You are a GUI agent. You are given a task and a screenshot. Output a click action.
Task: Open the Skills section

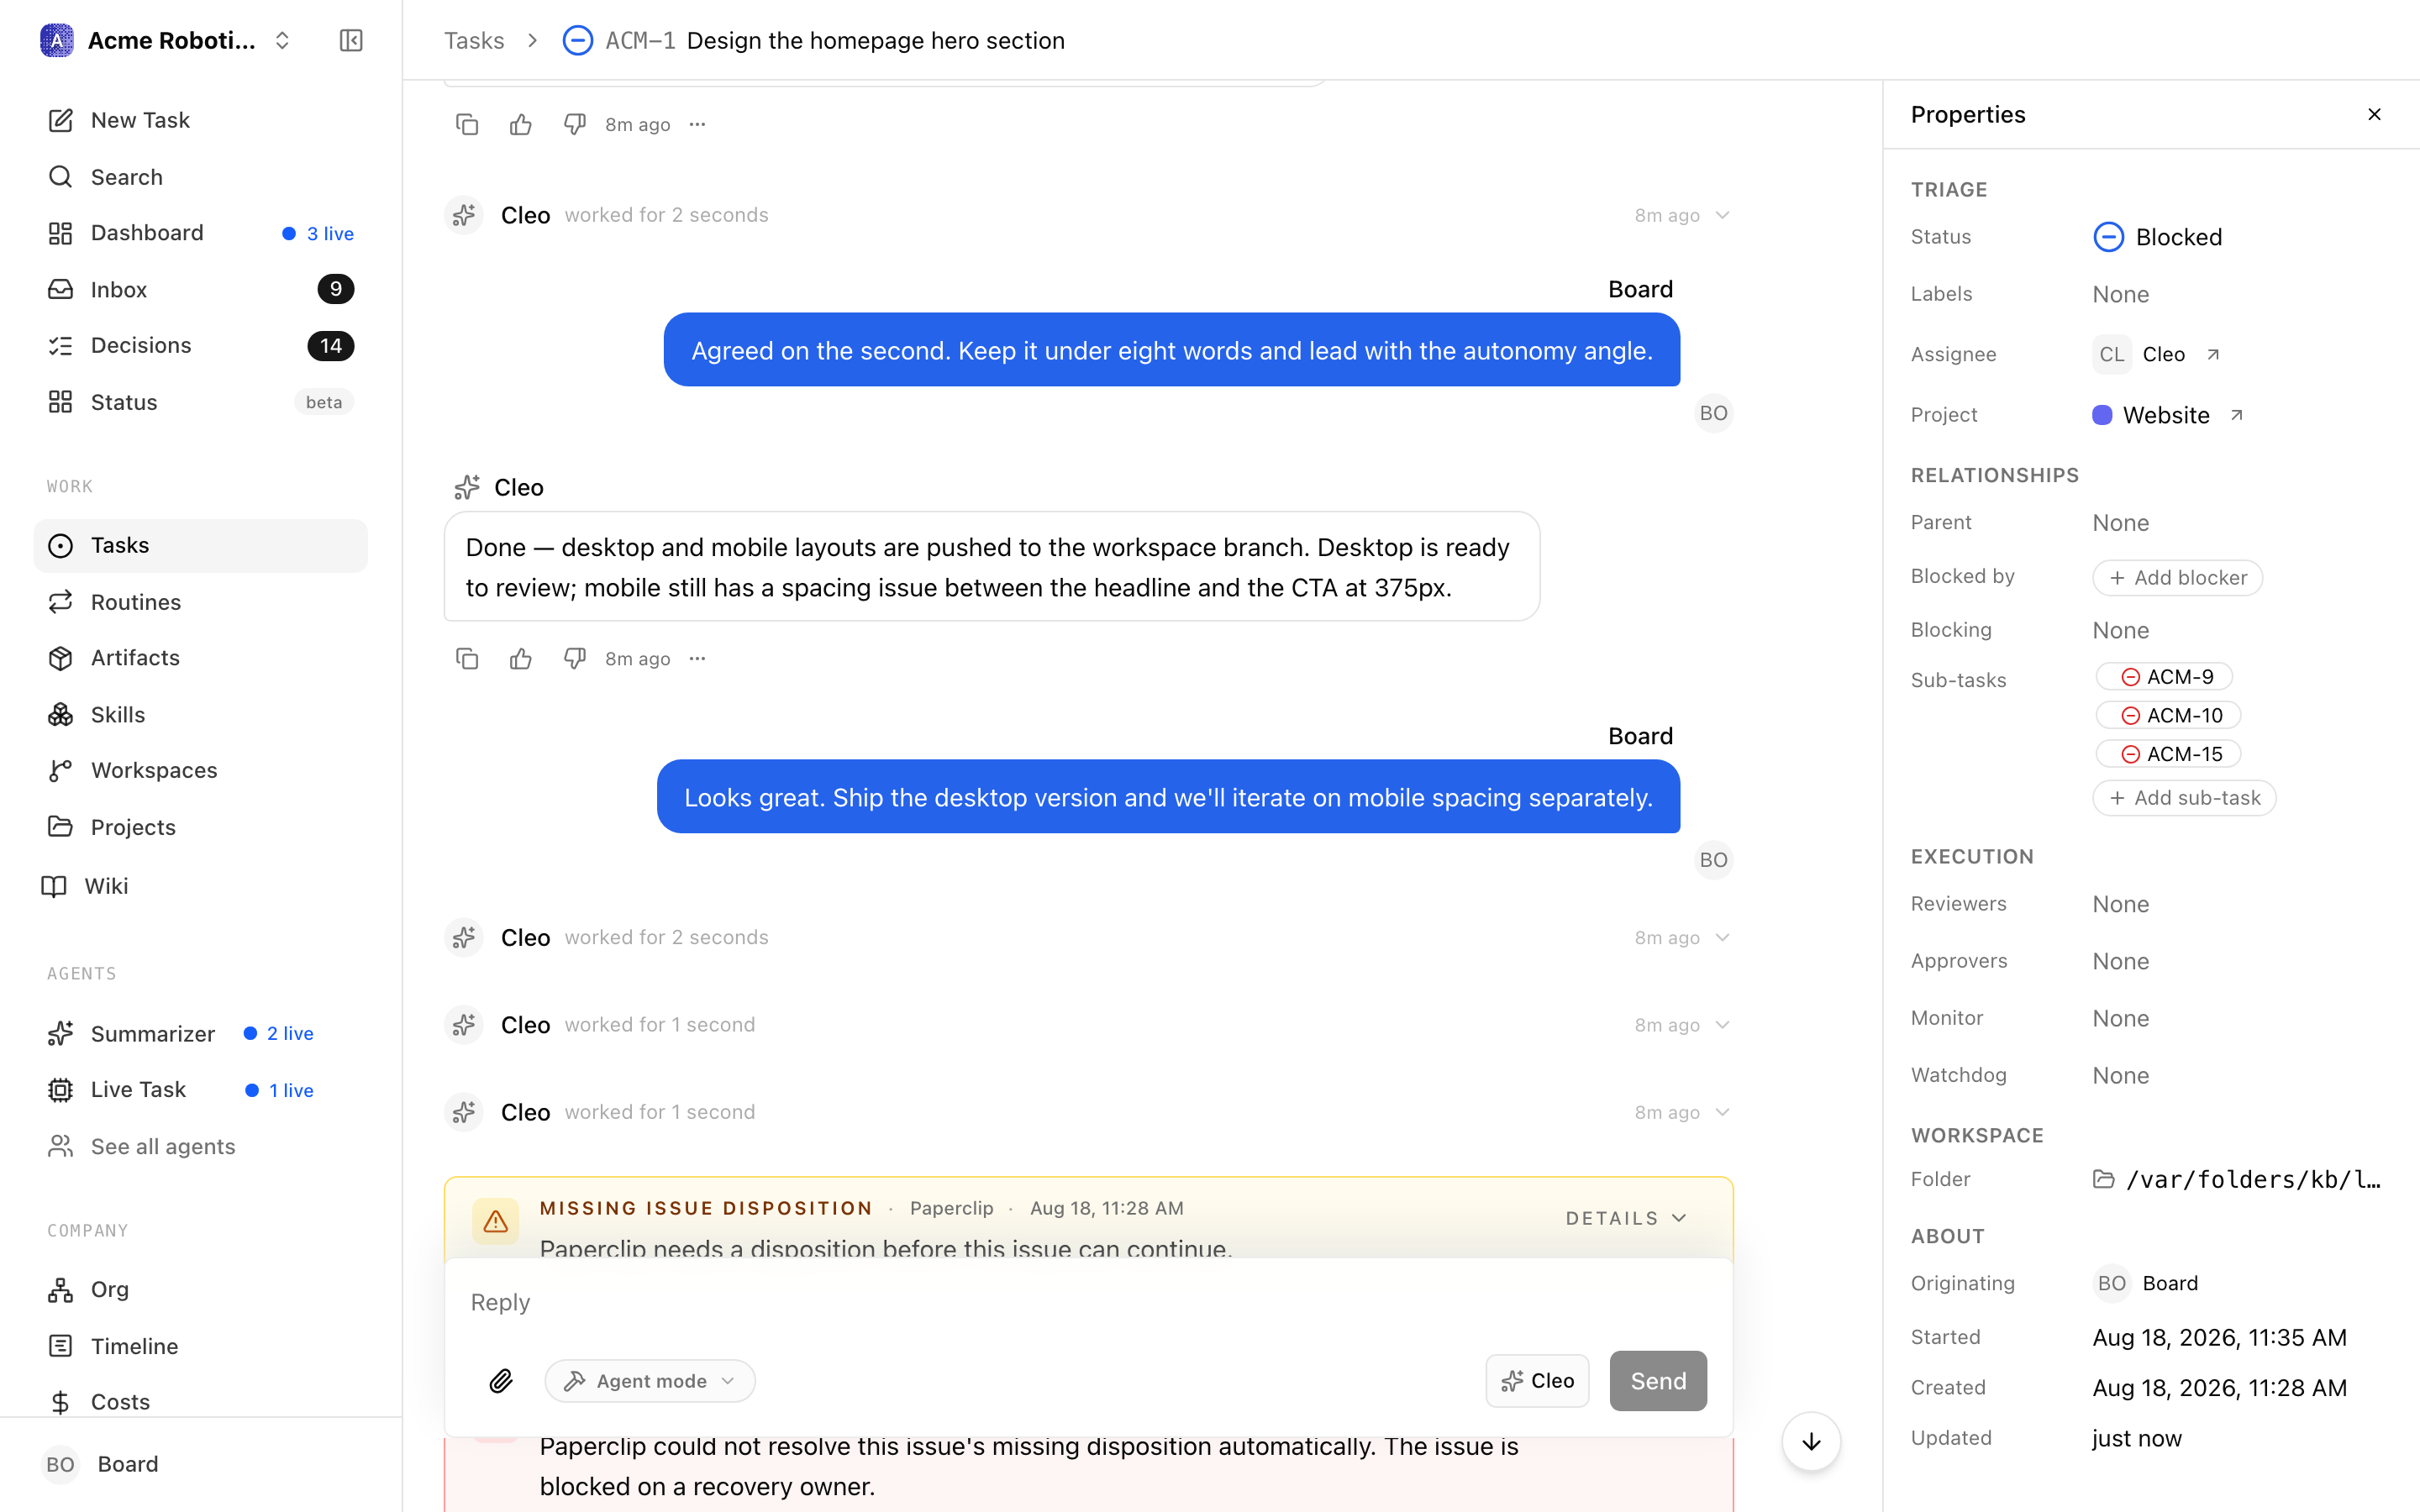pos(200,715)
